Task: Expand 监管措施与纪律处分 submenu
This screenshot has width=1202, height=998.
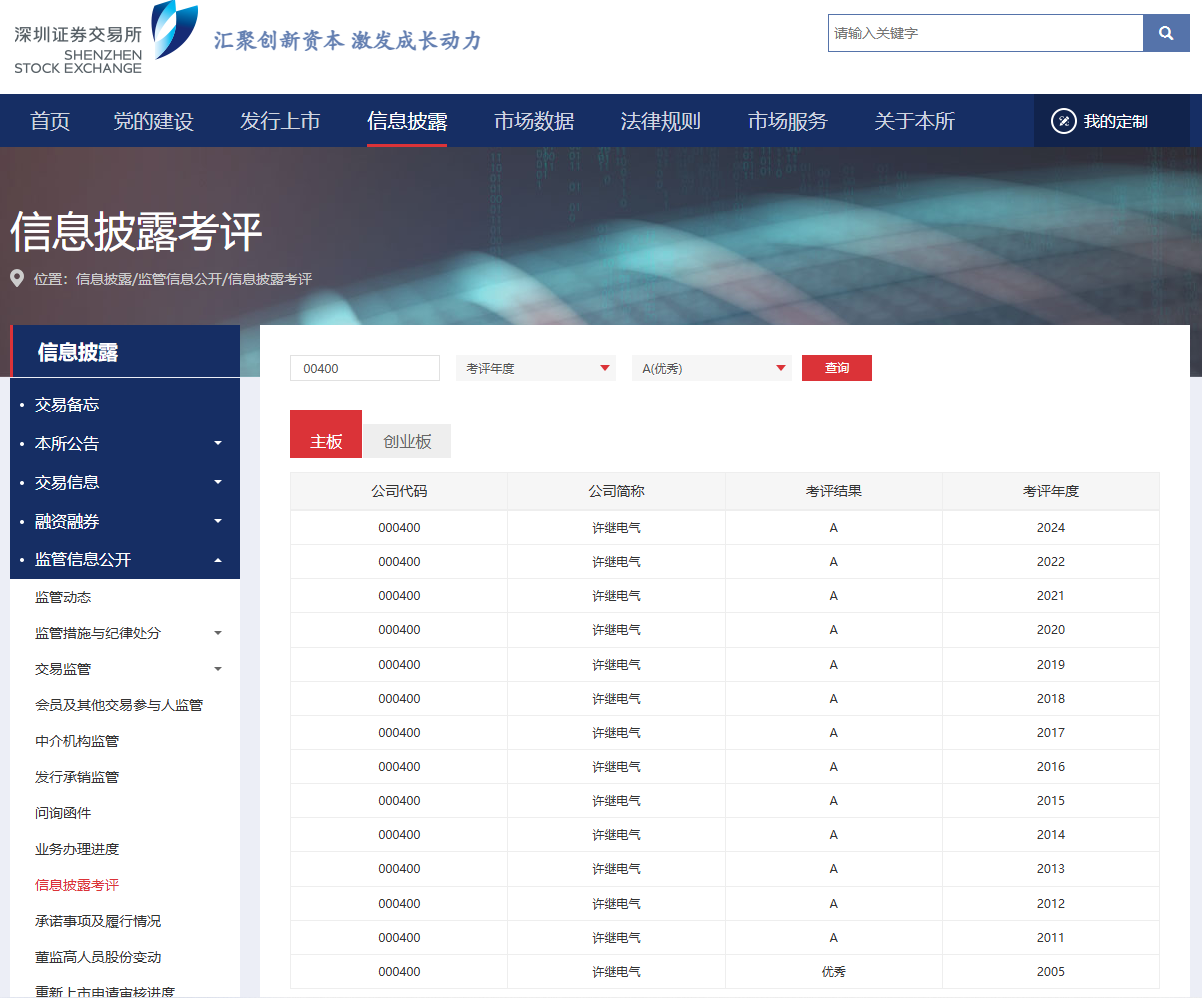Action: pyautogui.click(x=218, y=633)
